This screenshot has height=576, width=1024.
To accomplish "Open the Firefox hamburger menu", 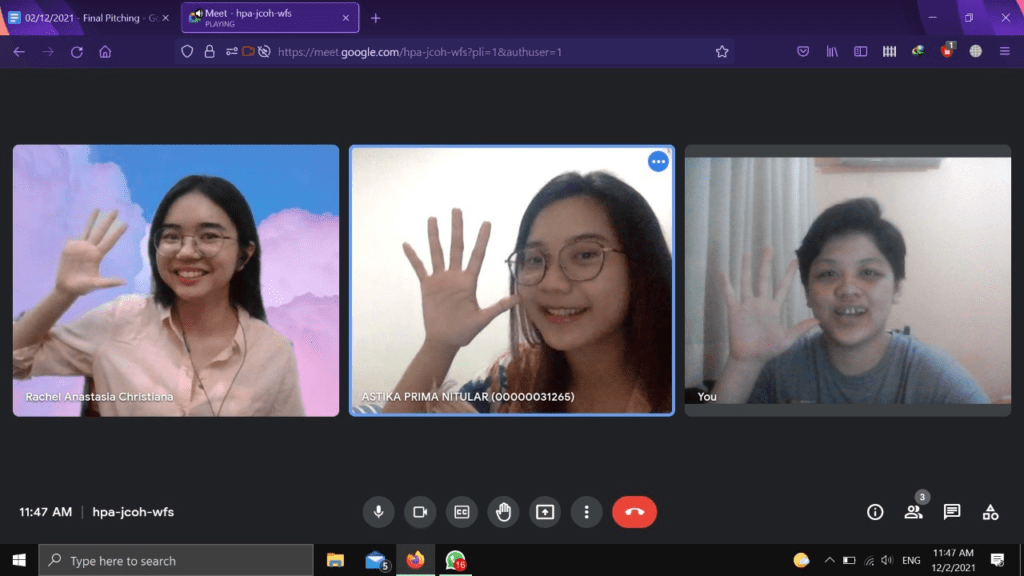I will [1005, 52].
